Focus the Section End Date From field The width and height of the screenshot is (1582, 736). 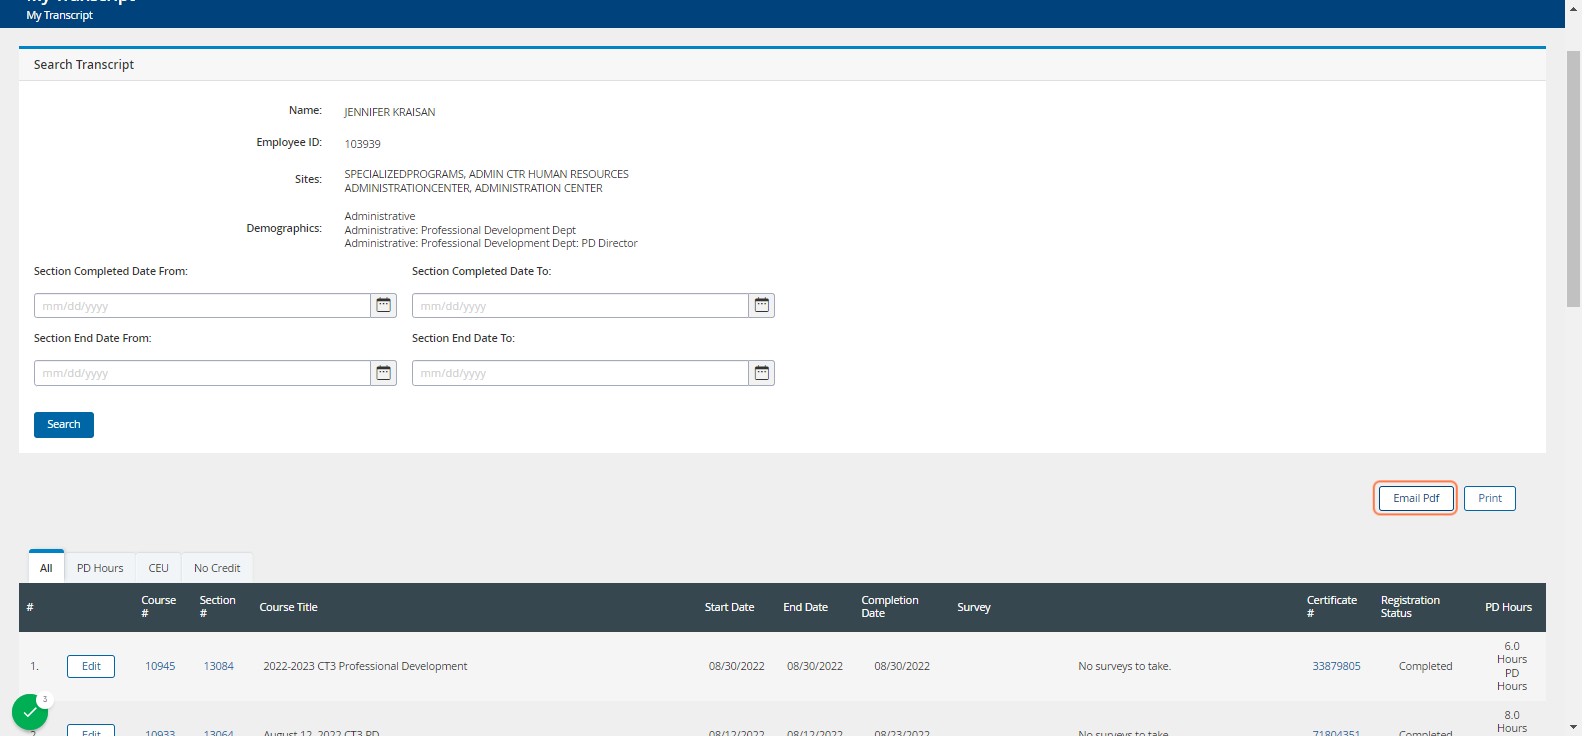(x=202, y=373)
